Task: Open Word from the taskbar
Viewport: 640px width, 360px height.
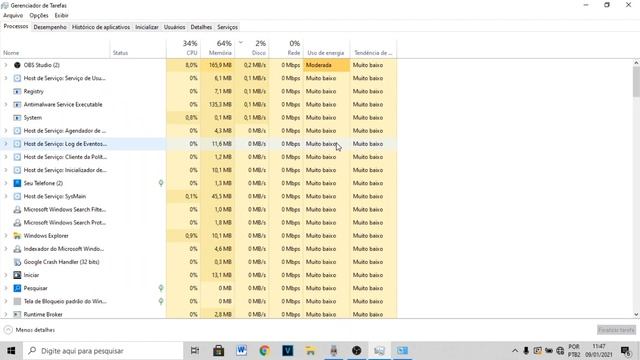Action: coord(241,351)
